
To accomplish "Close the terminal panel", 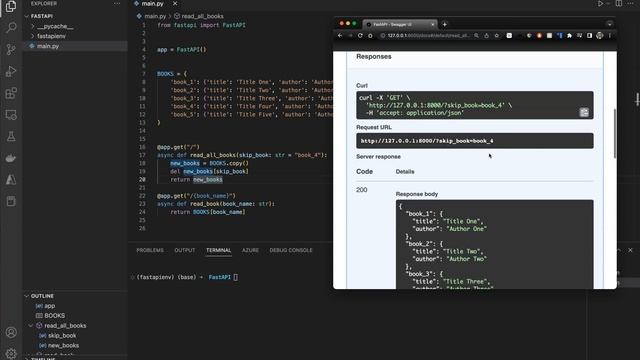I will coord(630,250).
